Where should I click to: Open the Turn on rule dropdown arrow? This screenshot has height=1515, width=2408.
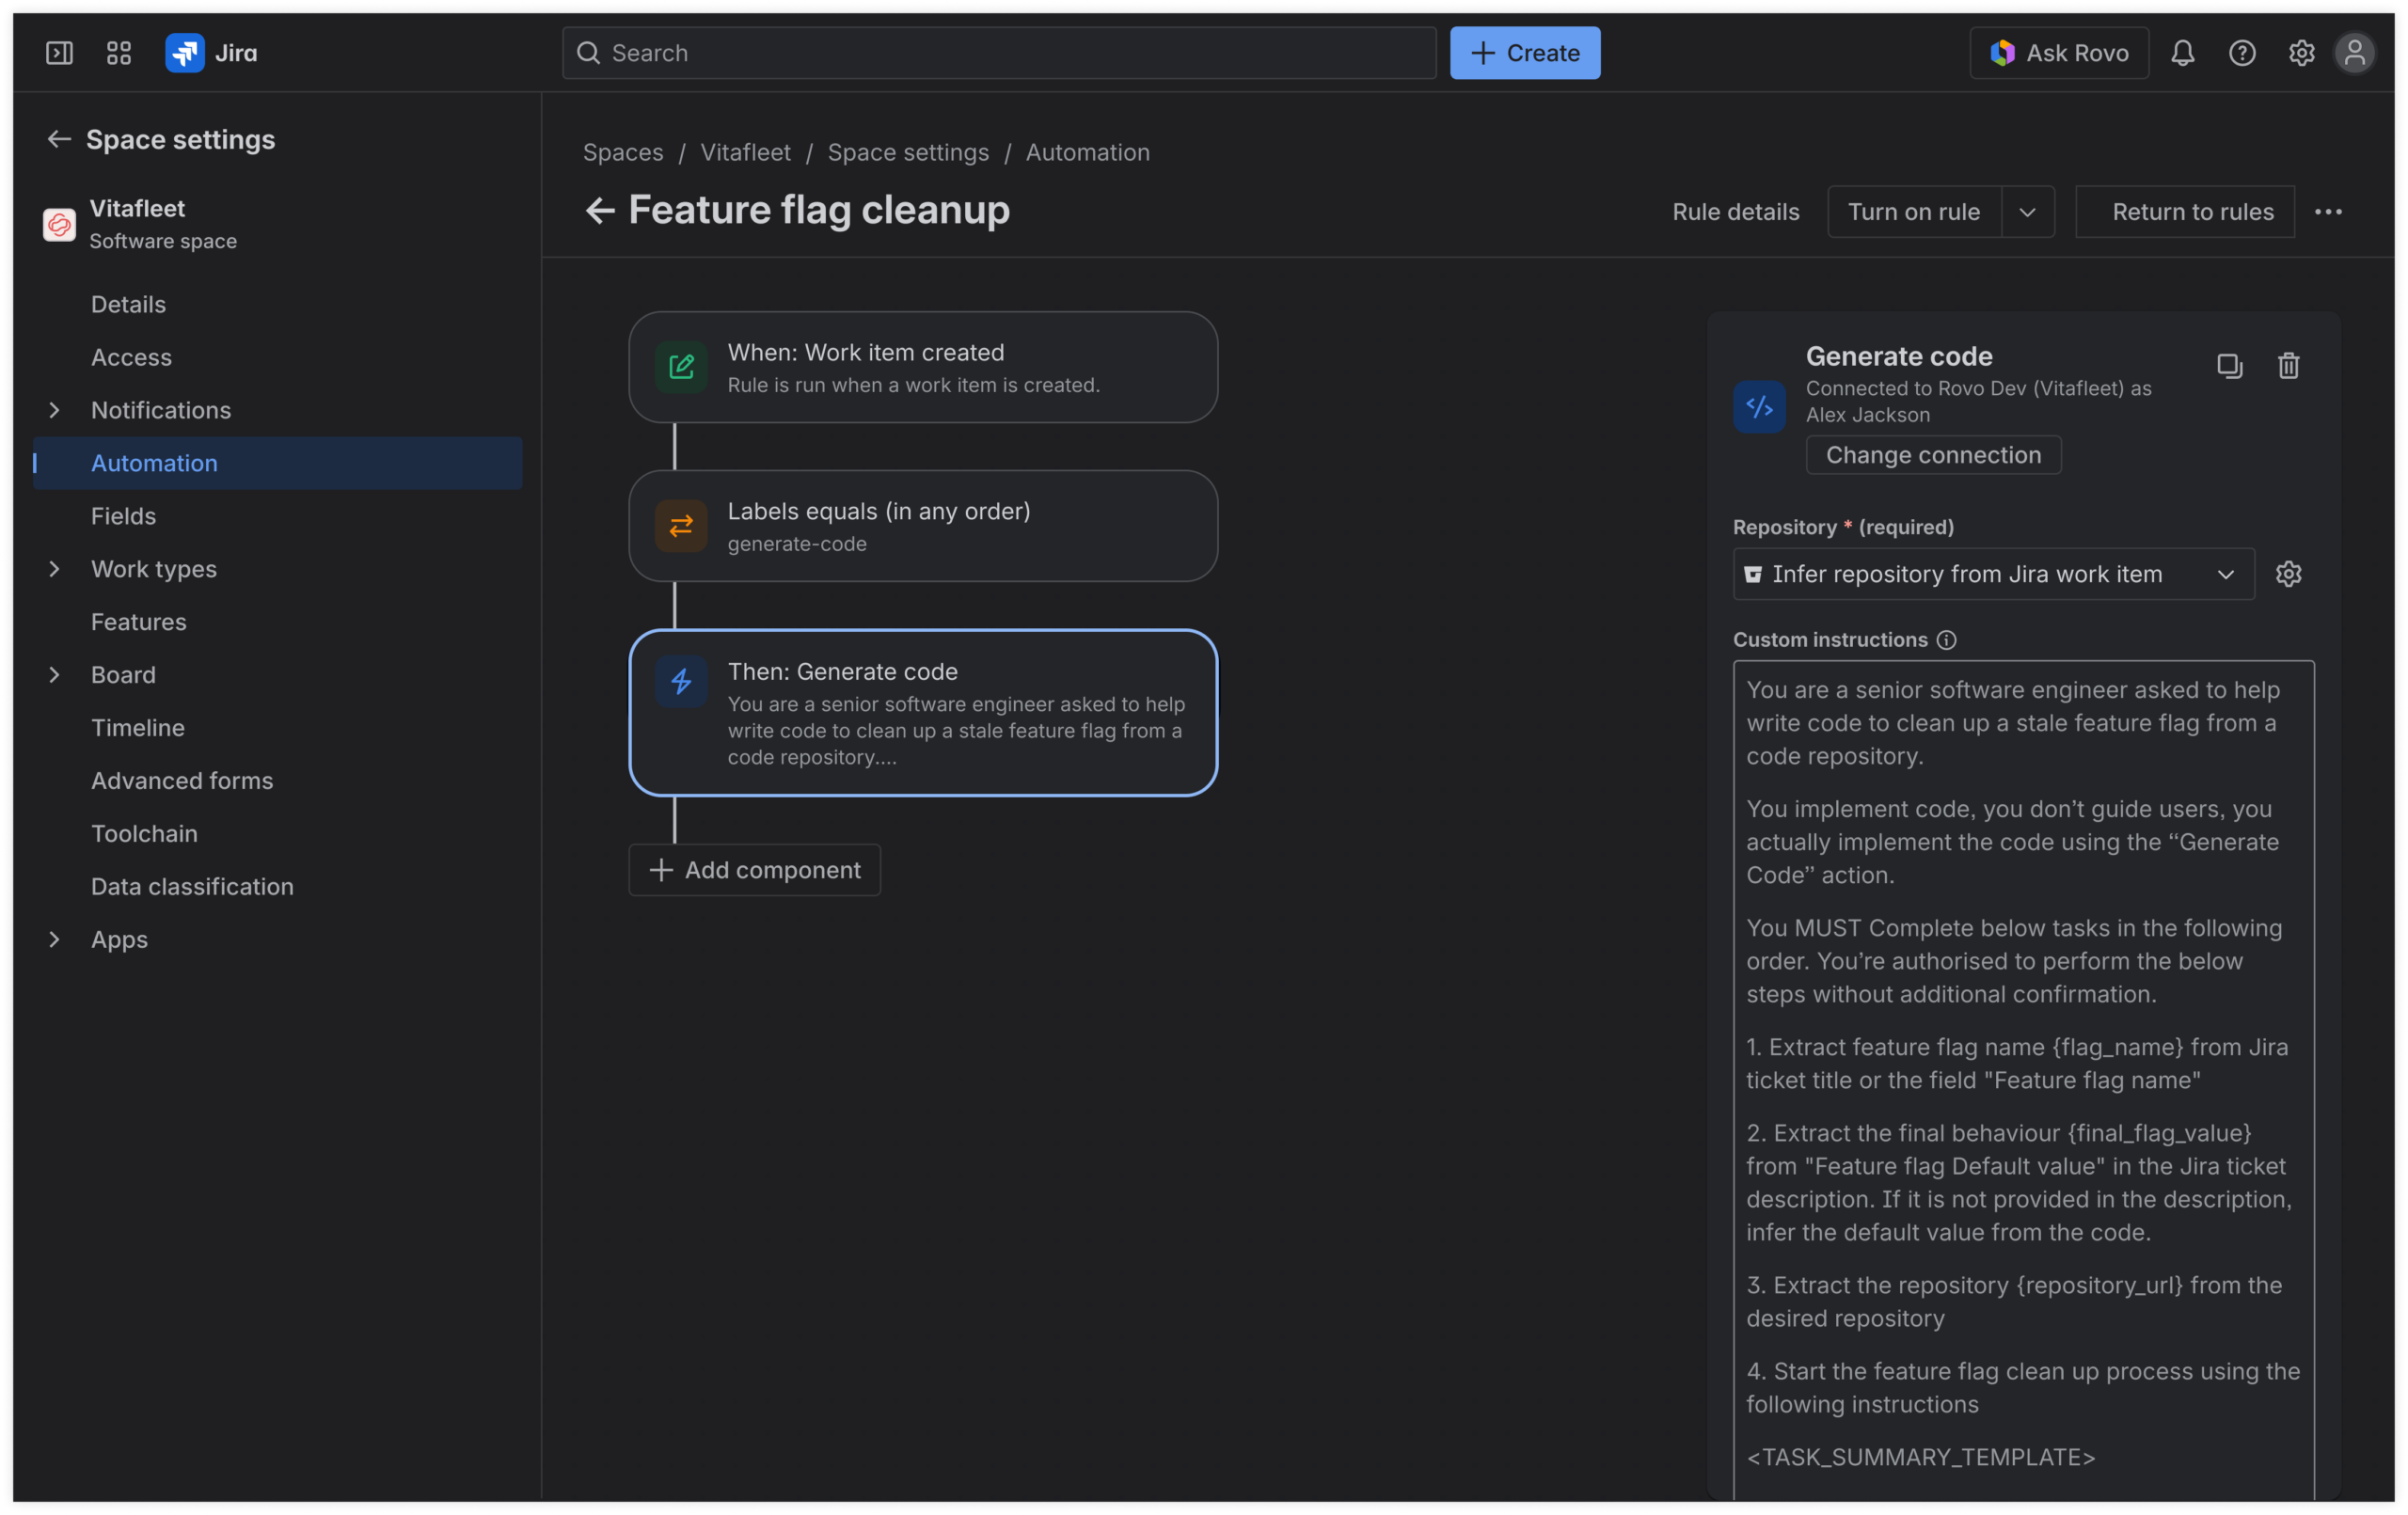point(2027,212)
